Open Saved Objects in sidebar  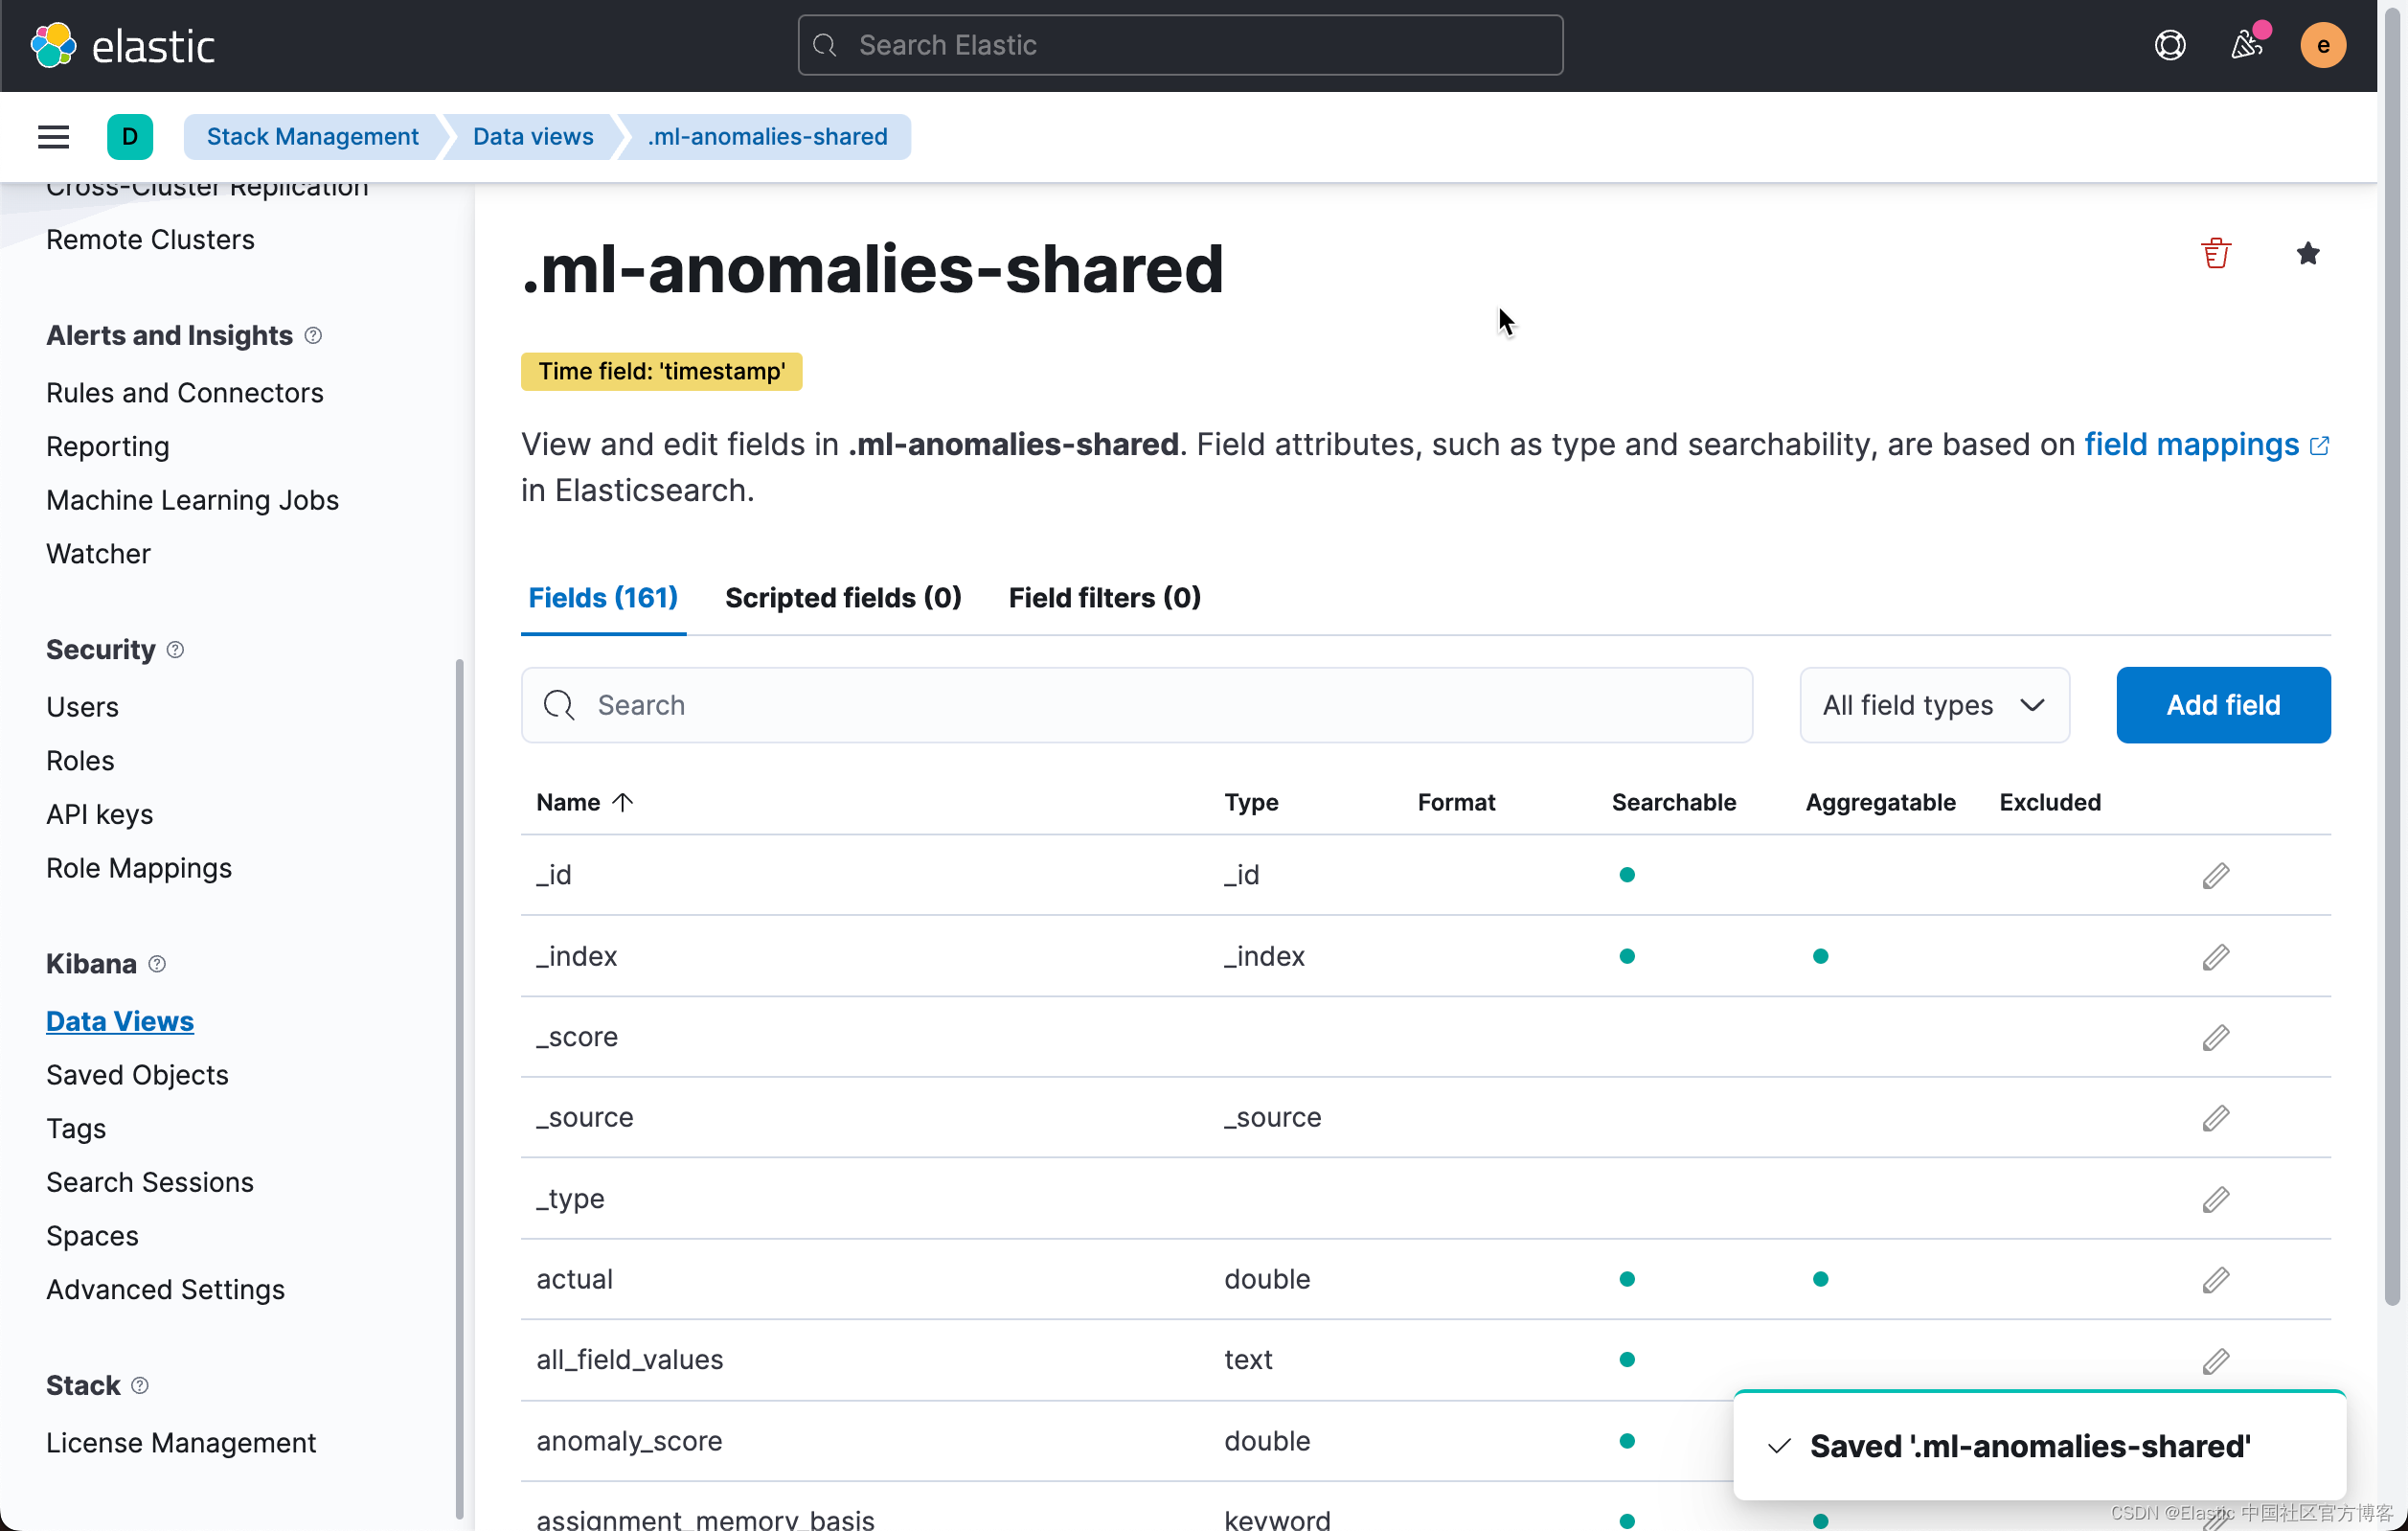(x=137, y=1074)
